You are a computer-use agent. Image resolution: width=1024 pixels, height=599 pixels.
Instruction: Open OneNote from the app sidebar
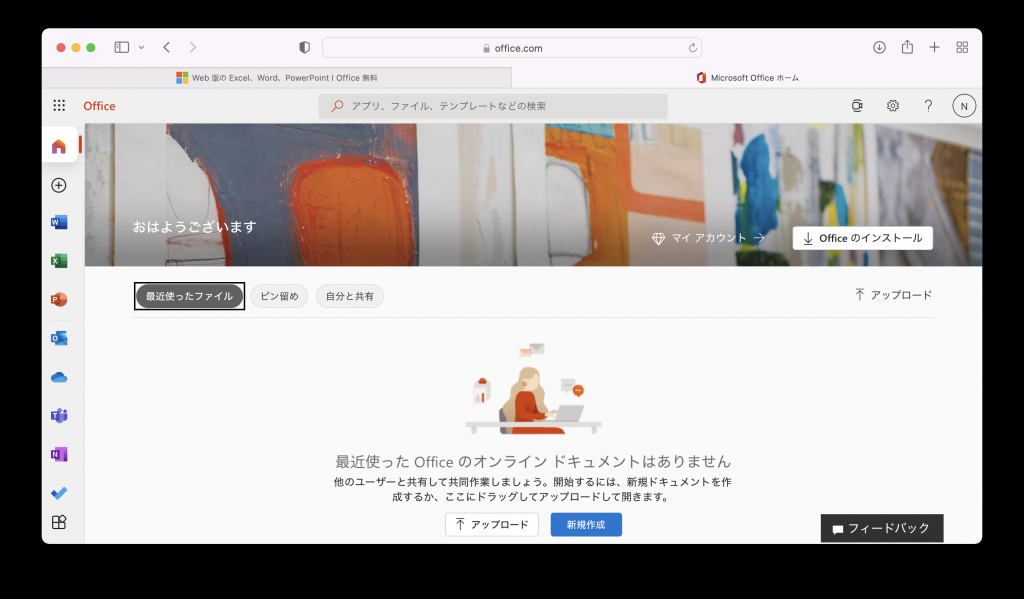[x=59, y=454]
